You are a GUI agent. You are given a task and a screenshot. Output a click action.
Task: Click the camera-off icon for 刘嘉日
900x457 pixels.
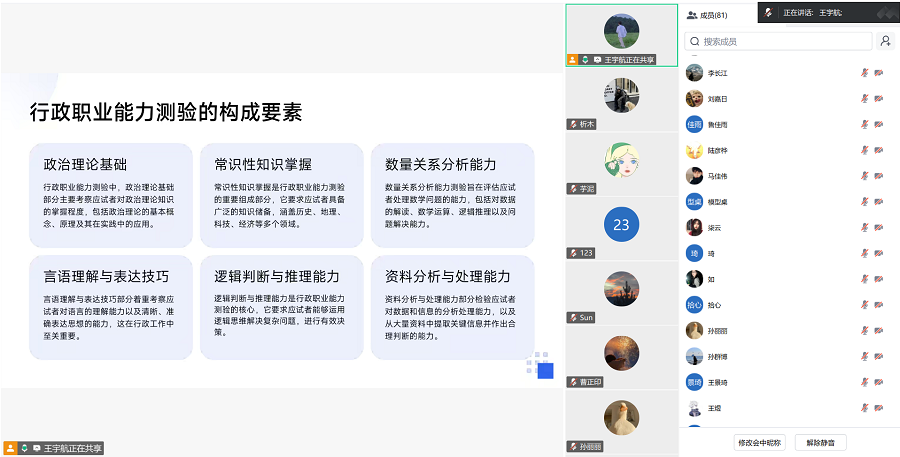point(879,99)
